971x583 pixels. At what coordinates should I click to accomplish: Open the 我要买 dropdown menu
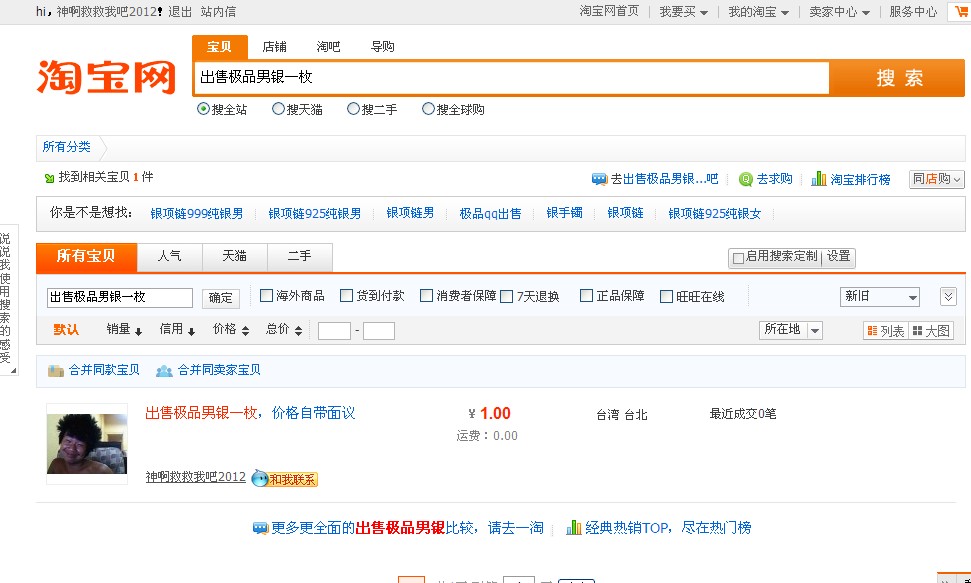point(684,12)
